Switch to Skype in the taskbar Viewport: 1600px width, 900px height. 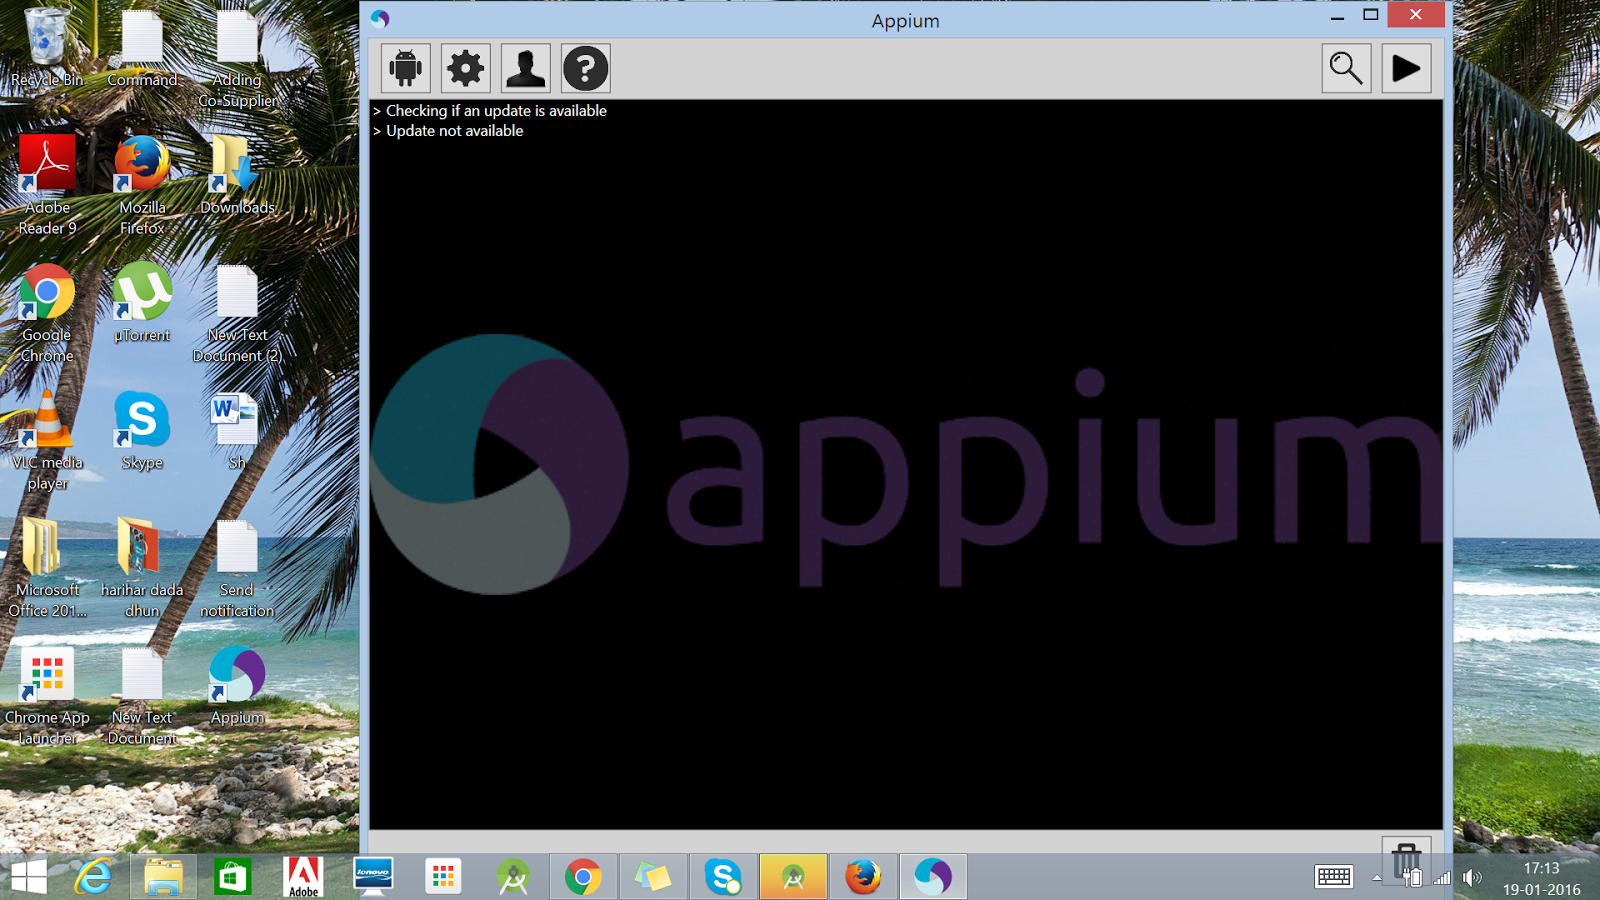(723, 877)
